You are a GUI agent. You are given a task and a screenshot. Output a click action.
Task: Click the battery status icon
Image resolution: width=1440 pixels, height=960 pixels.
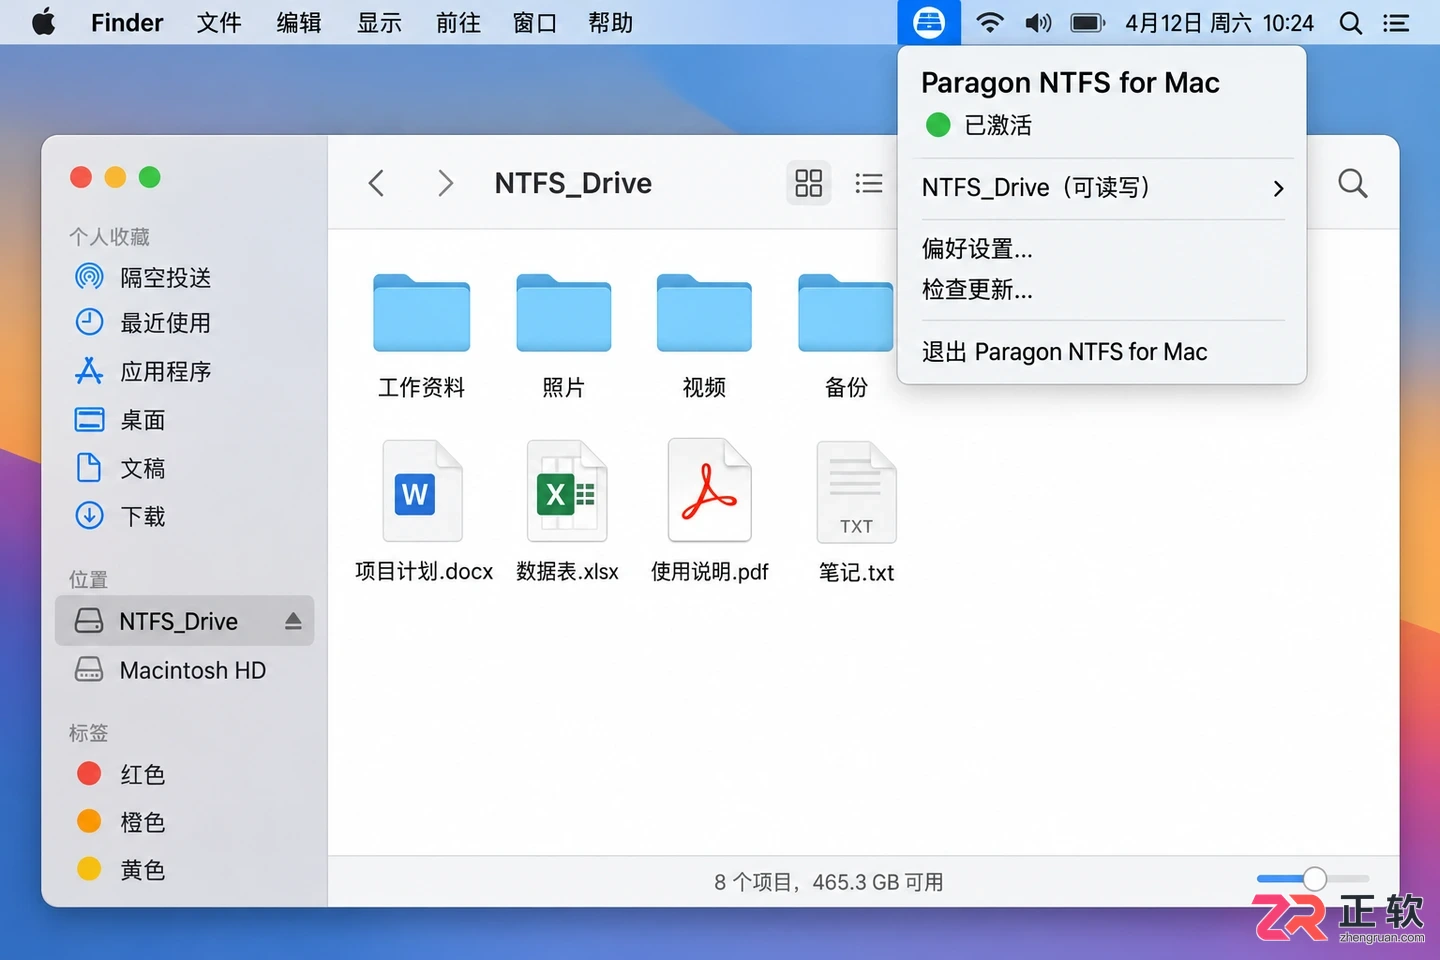pos(1088,22)
